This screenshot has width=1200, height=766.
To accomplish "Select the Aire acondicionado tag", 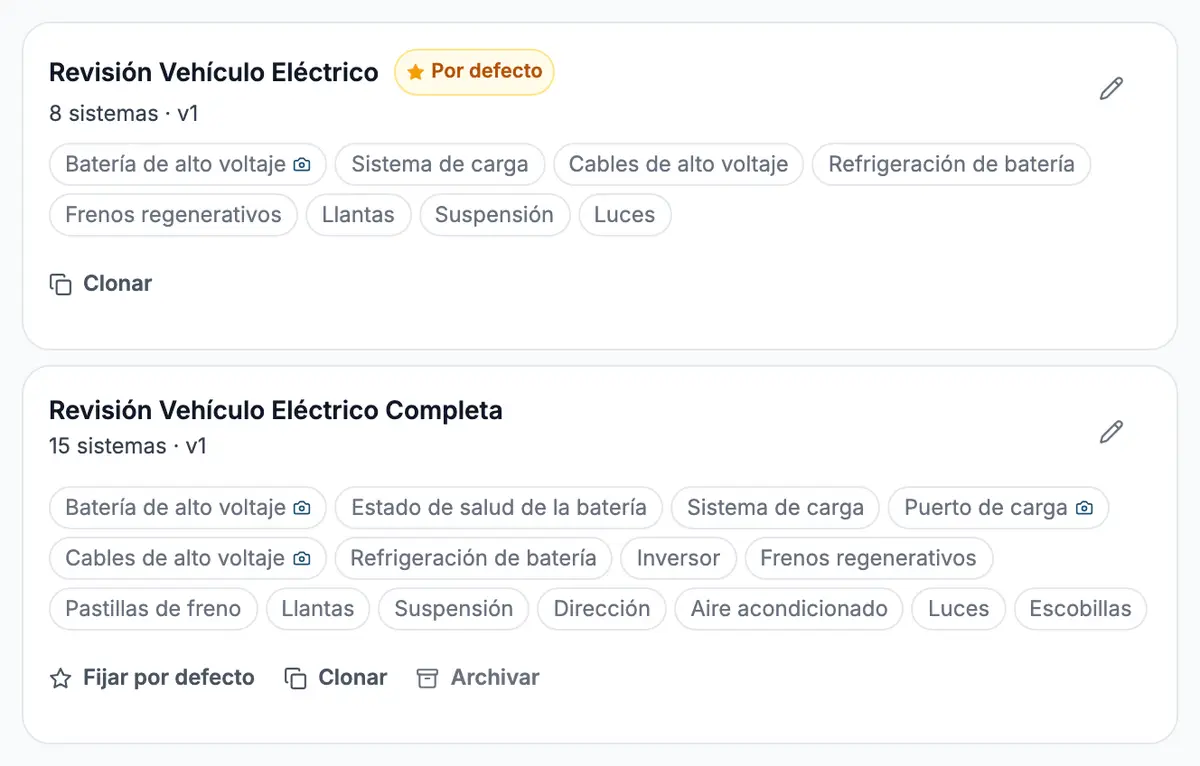I will [x=789, y=609].
